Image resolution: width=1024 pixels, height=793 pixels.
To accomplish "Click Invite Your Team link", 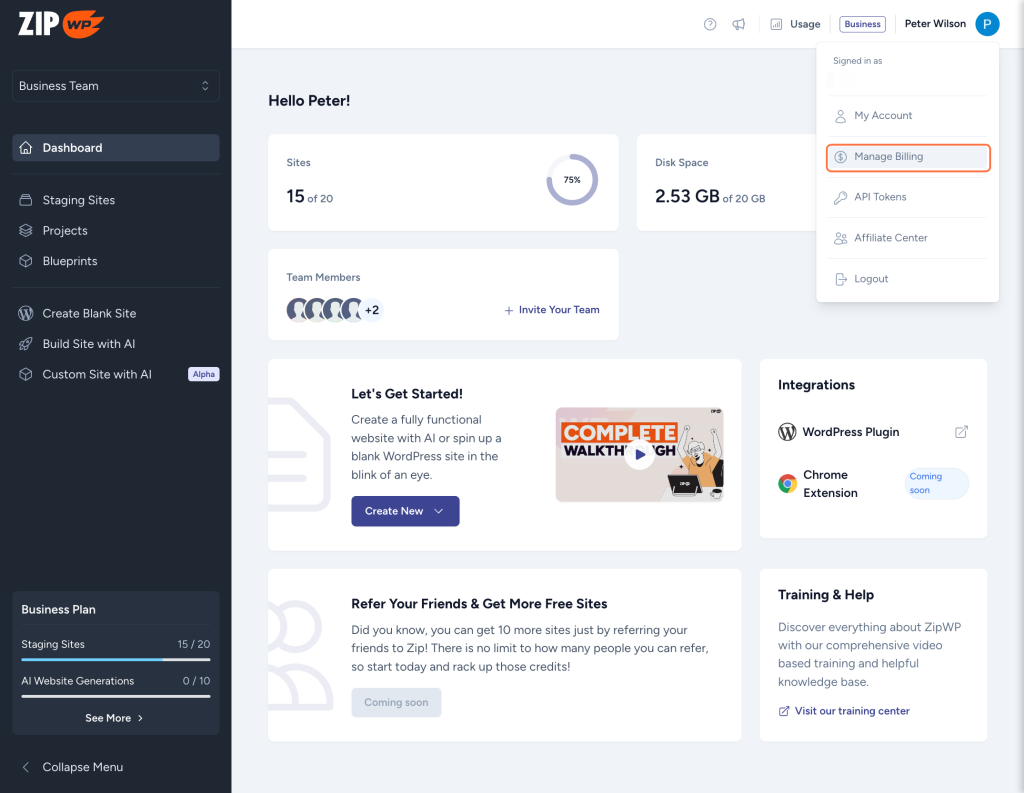I will tap(551, 310).
